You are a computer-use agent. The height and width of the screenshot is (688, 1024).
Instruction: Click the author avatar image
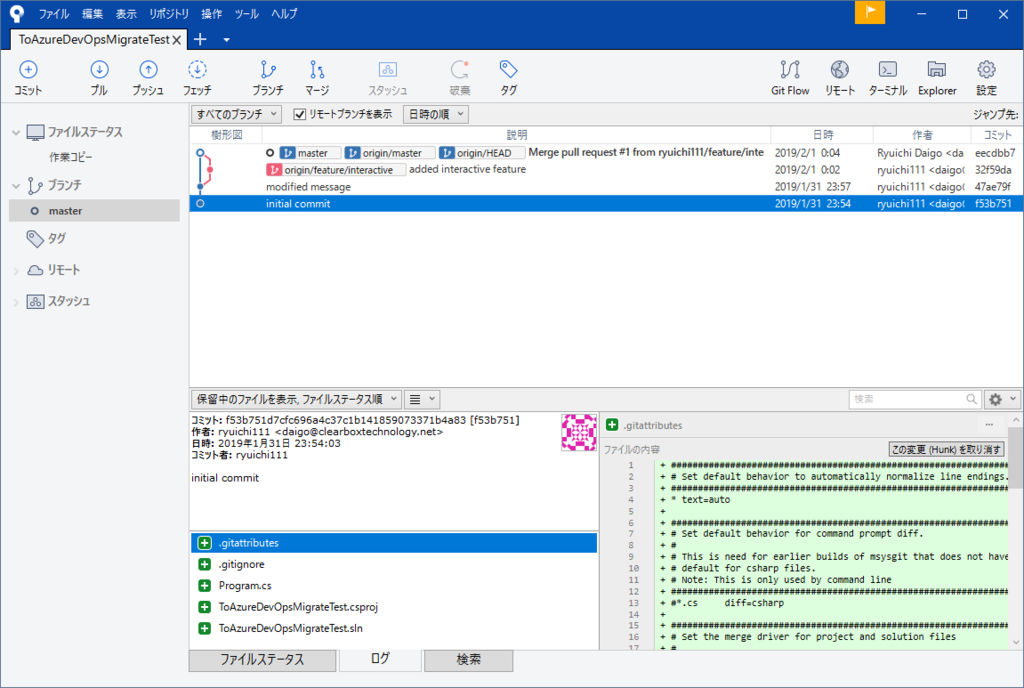click(x=579, y=432)
